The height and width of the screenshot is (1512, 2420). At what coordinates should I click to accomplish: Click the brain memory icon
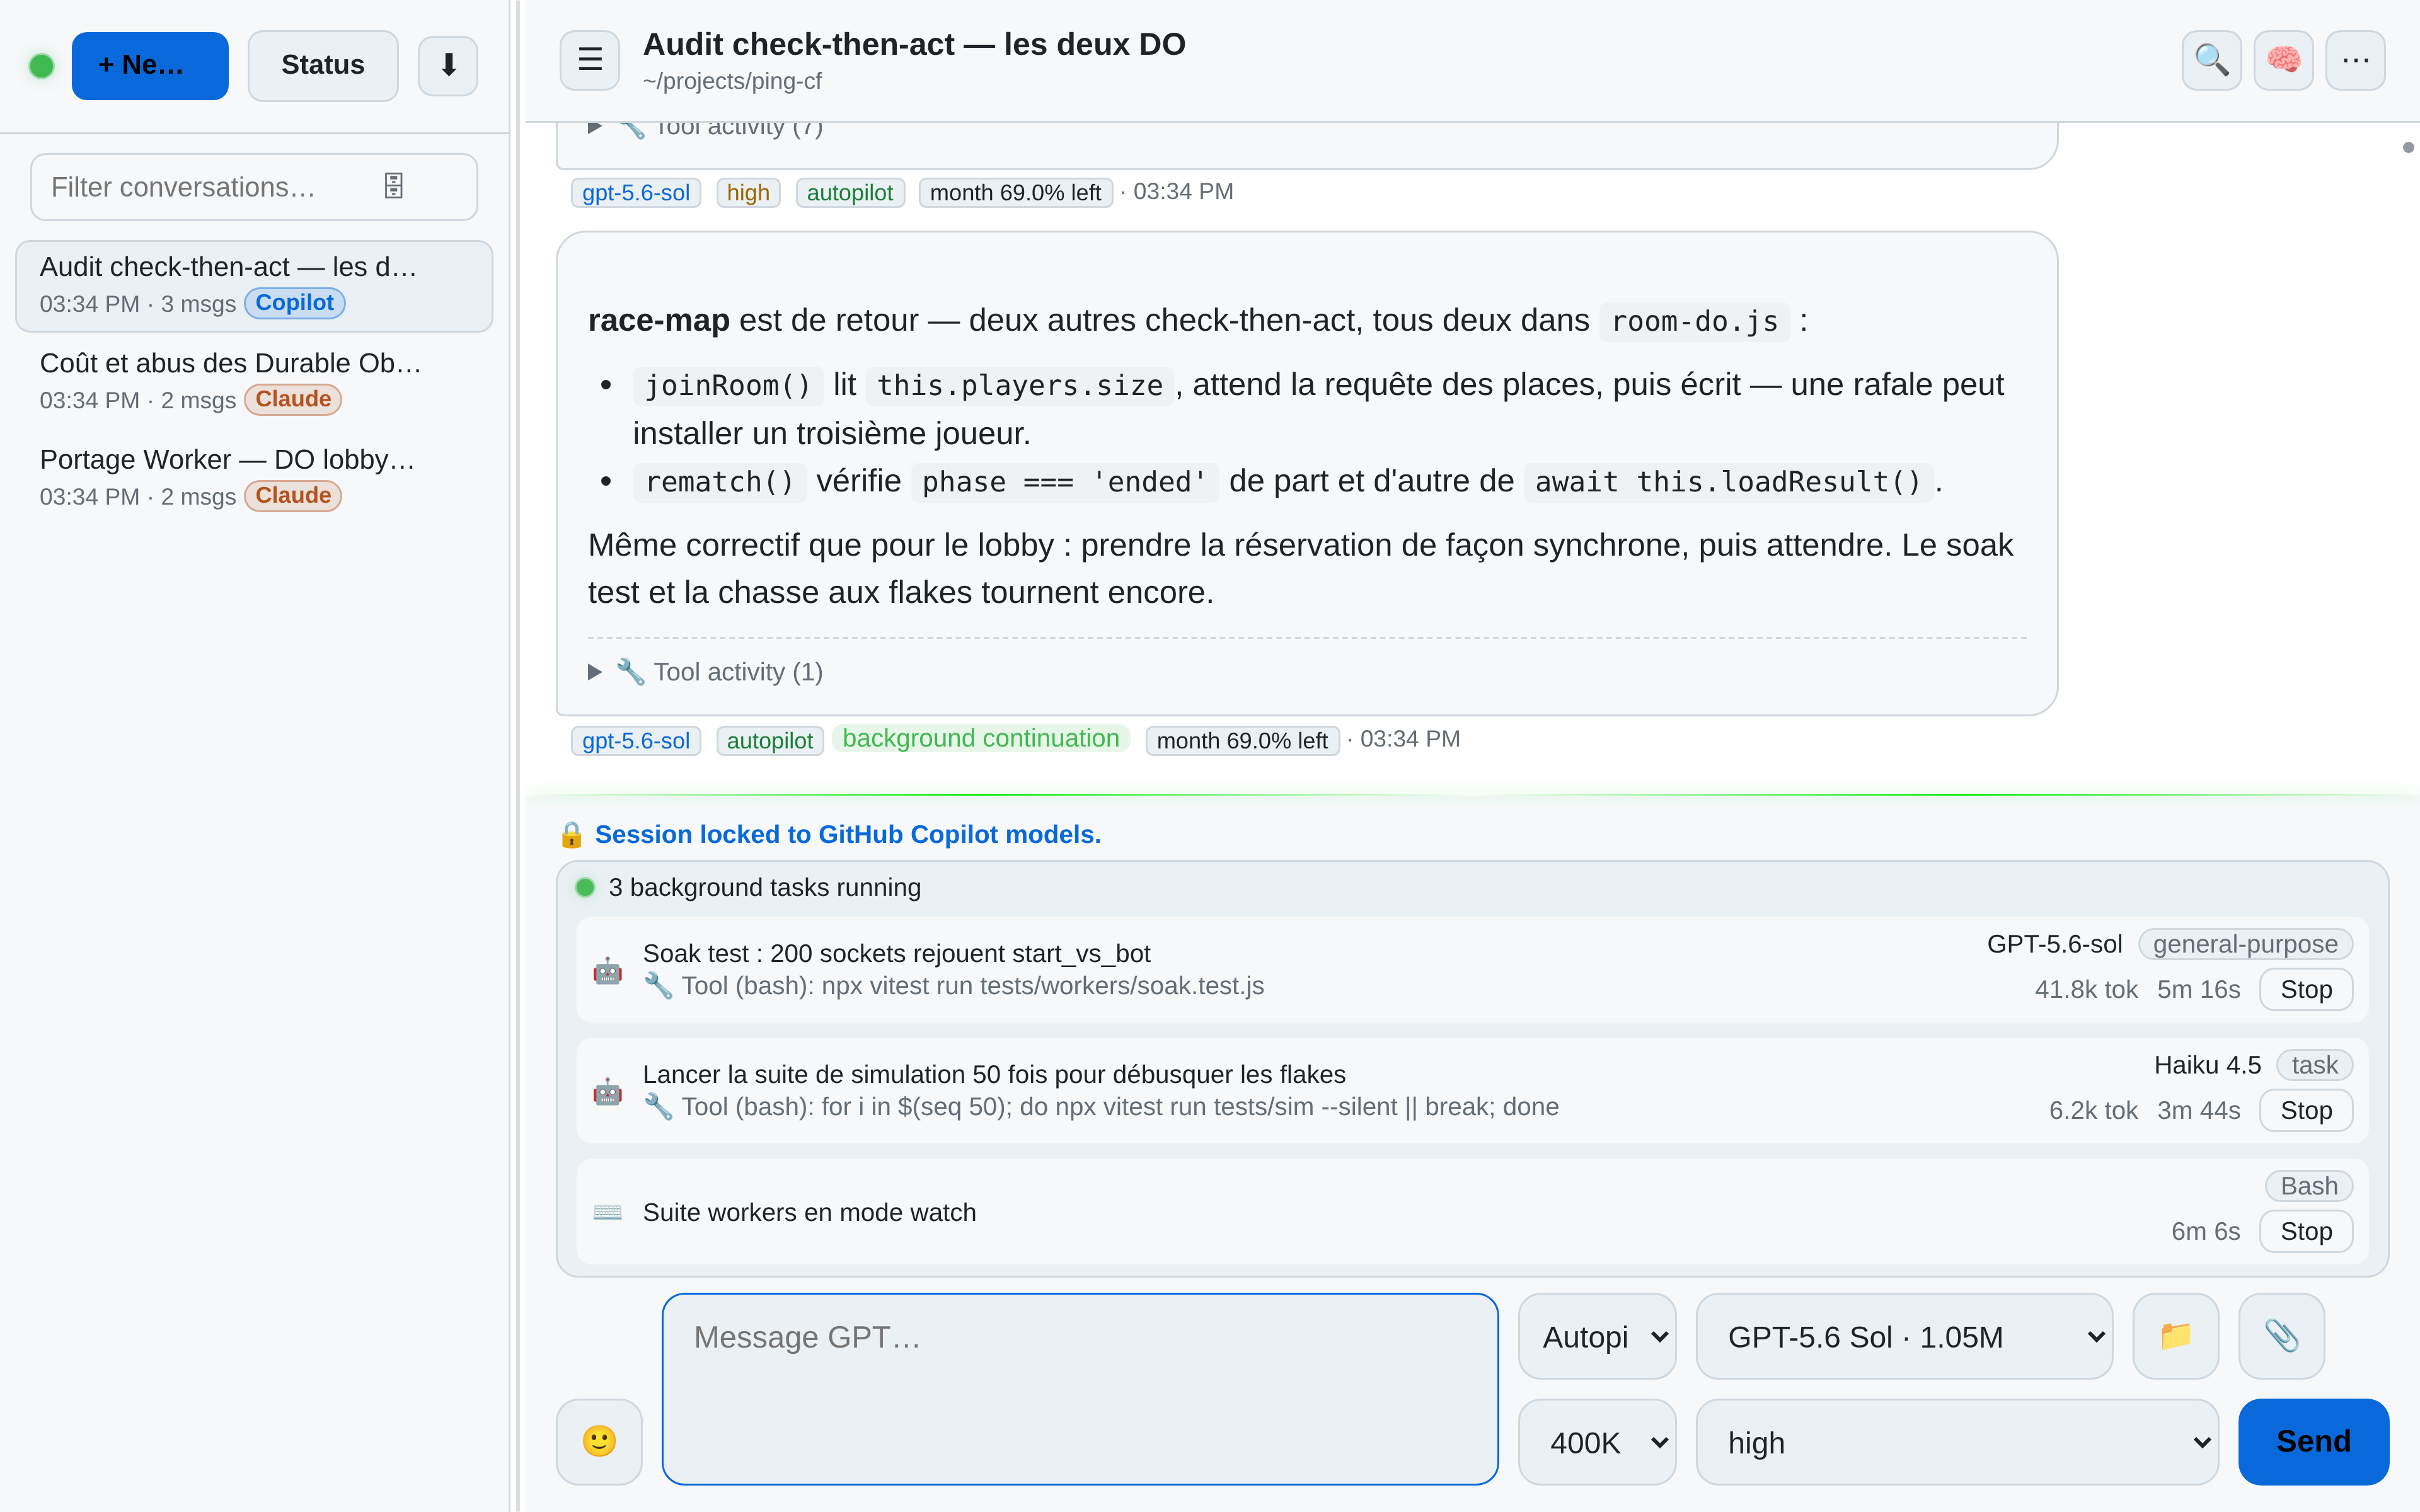coord(2283,60)
